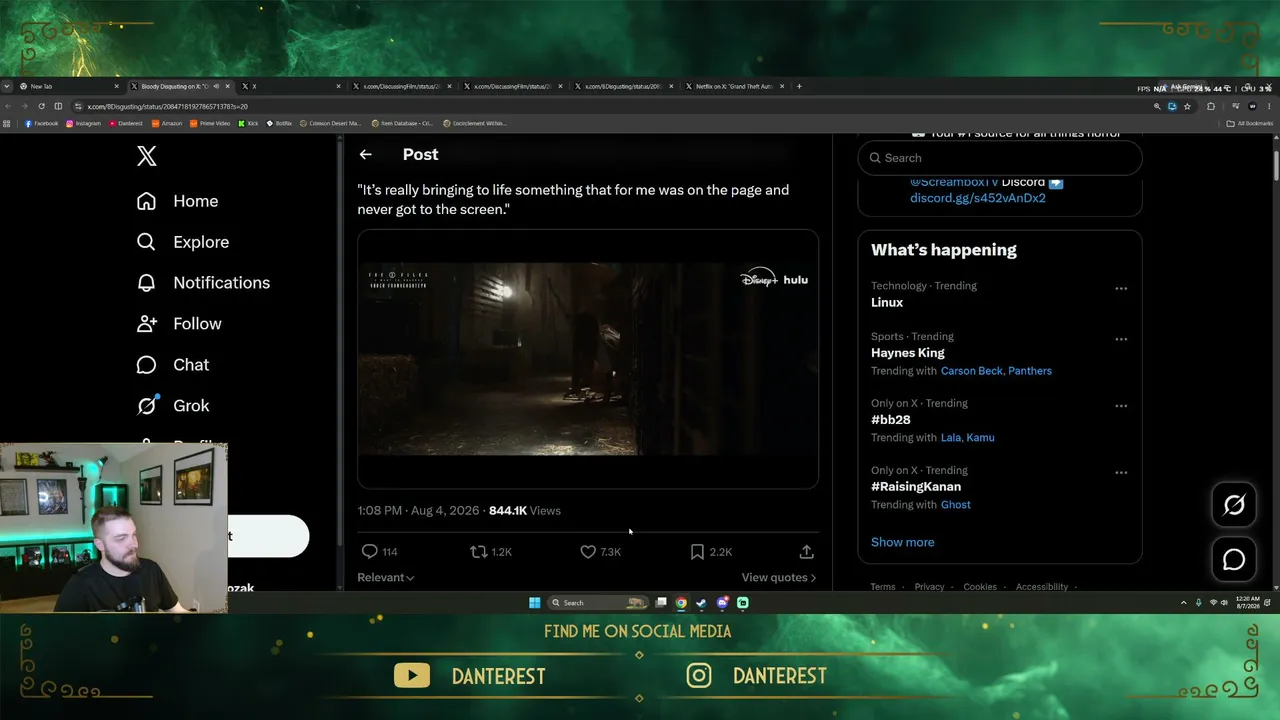The image size is (1280, 720).
Task: Click the browser address bar URL
Action: pyautogui.click(x=167, y=106)
